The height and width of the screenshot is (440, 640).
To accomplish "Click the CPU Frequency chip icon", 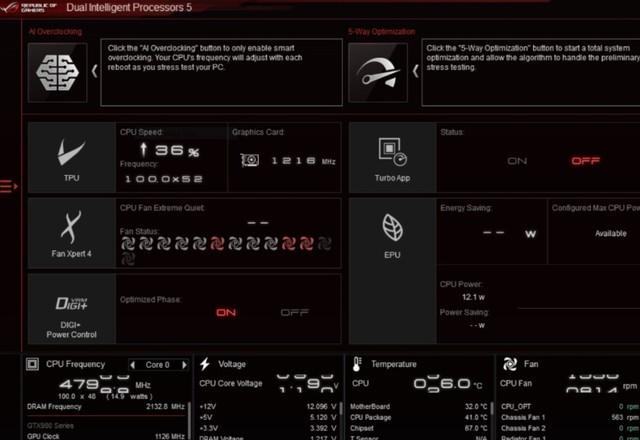I will (32, 364).
